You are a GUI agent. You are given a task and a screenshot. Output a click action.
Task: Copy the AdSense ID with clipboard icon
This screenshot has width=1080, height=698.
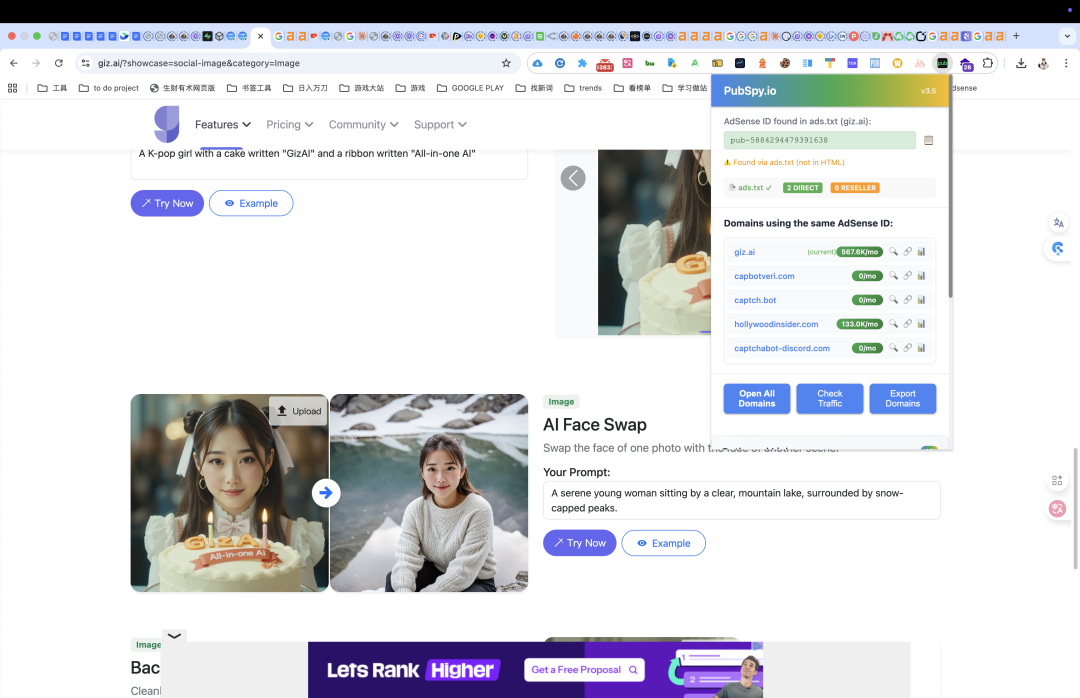click(x=928, y=141)
